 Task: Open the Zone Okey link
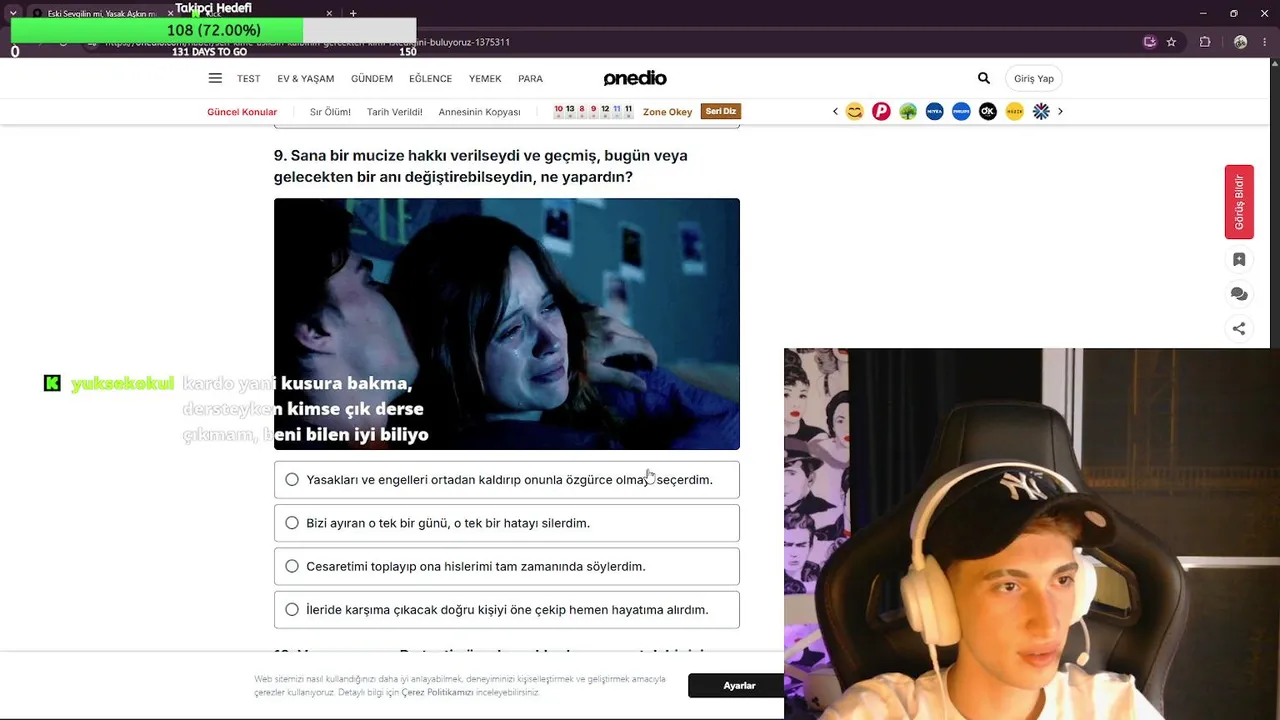coord(667,112)
